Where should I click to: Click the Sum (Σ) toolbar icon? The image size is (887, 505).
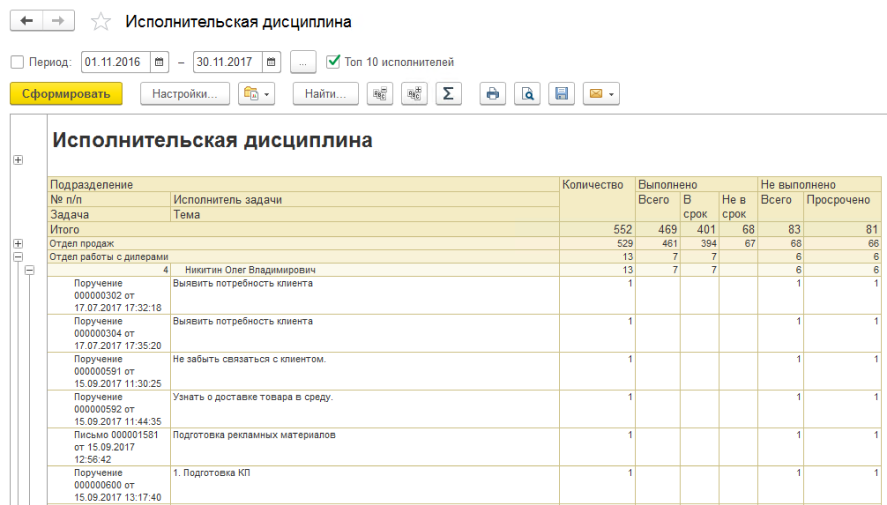pyautogui.click(x=448, y=94)
